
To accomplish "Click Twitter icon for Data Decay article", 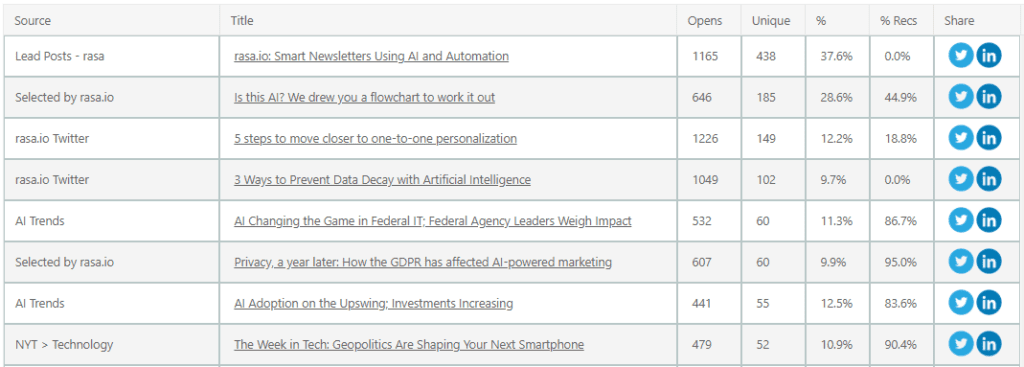I will click(961, 180).
